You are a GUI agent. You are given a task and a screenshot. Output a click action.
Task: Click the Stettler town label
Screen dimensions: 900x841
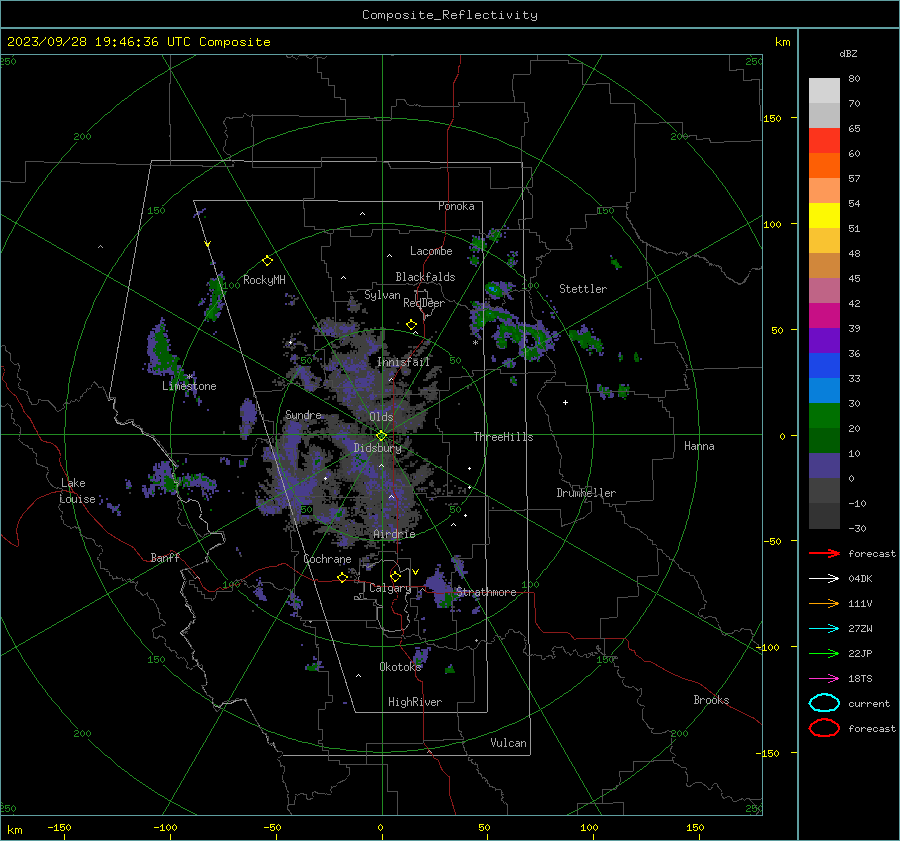583,289
